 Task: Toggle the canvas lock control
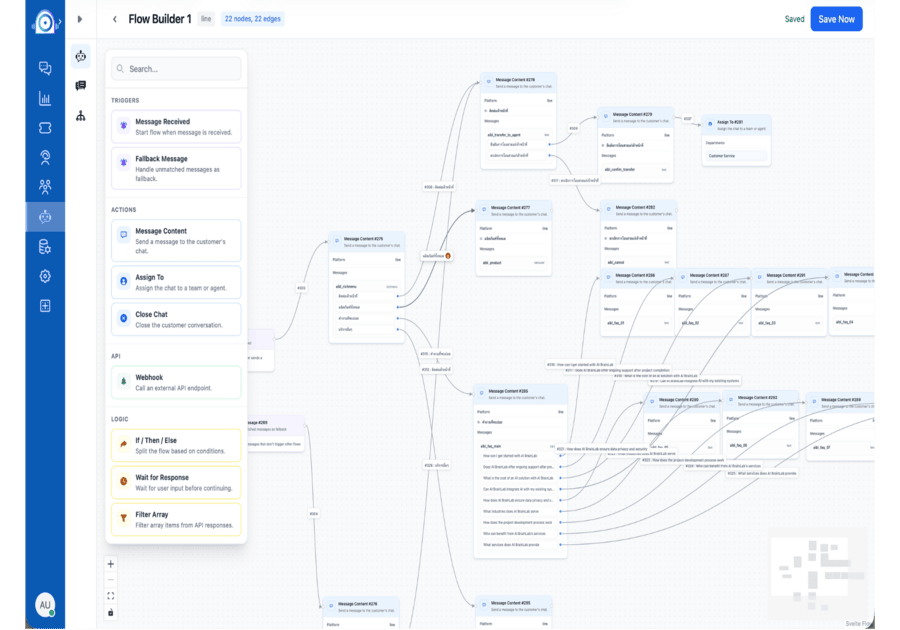tap(111, 612)
